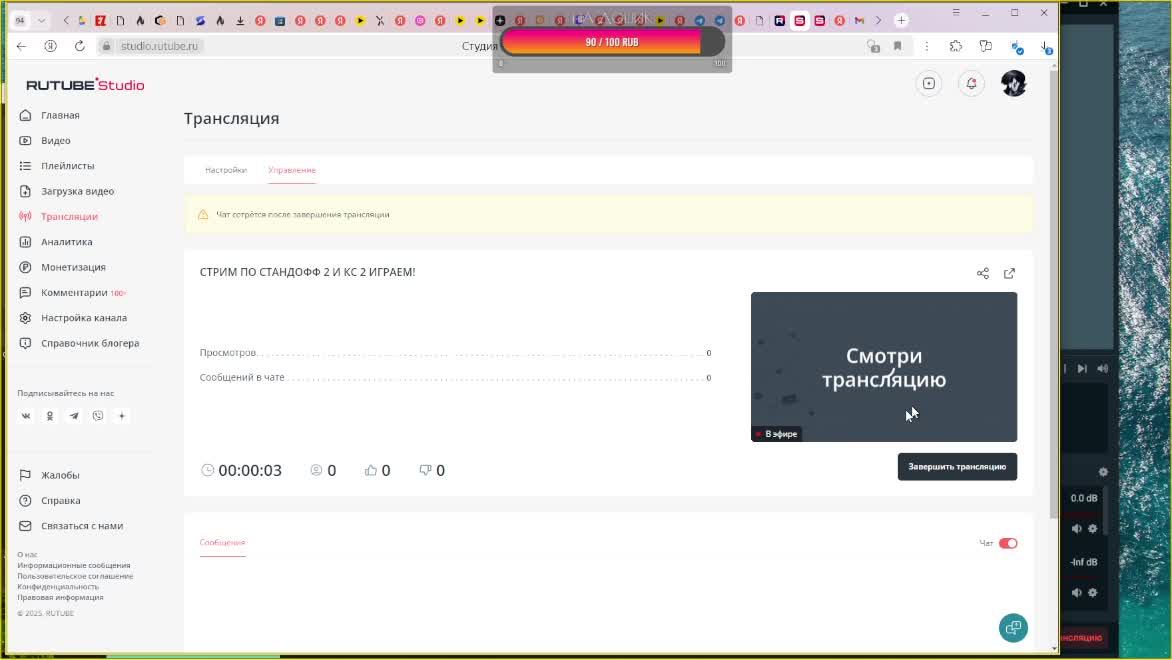The image size is (1172, 660).
Task: Open Связаться с нами
Action: (81, 526)
